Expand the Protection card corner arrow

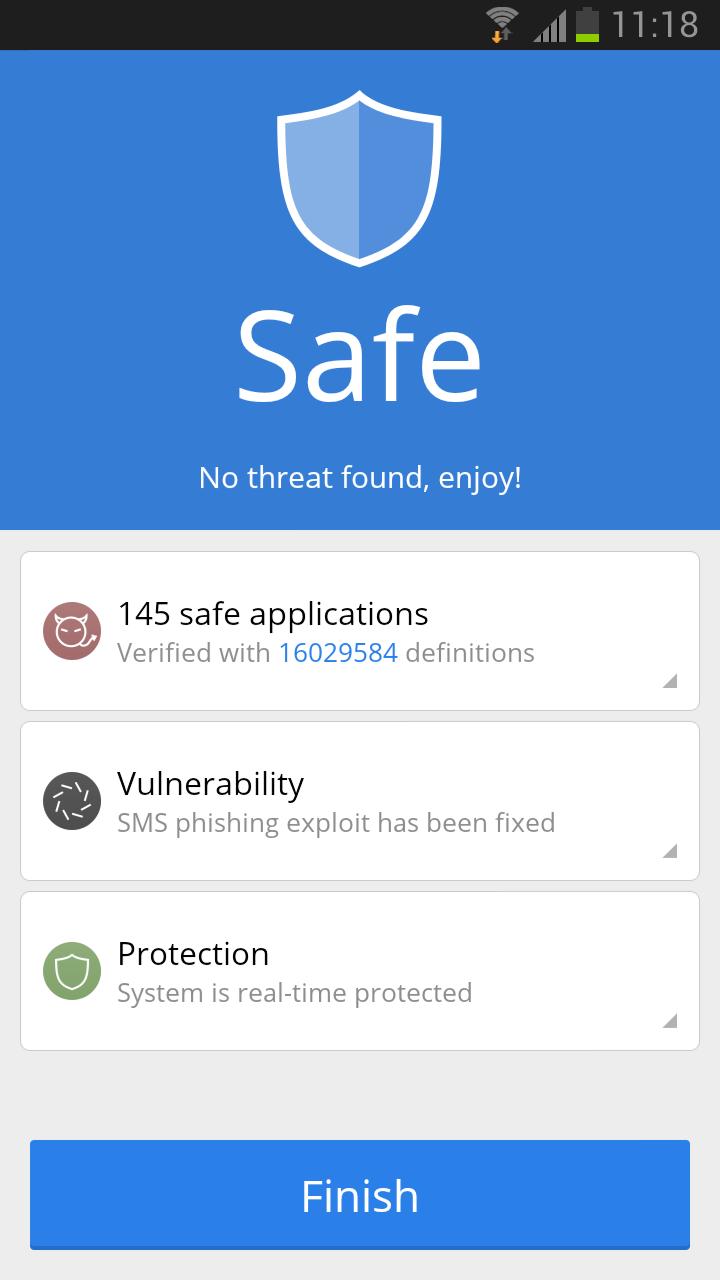(670, 1021)
